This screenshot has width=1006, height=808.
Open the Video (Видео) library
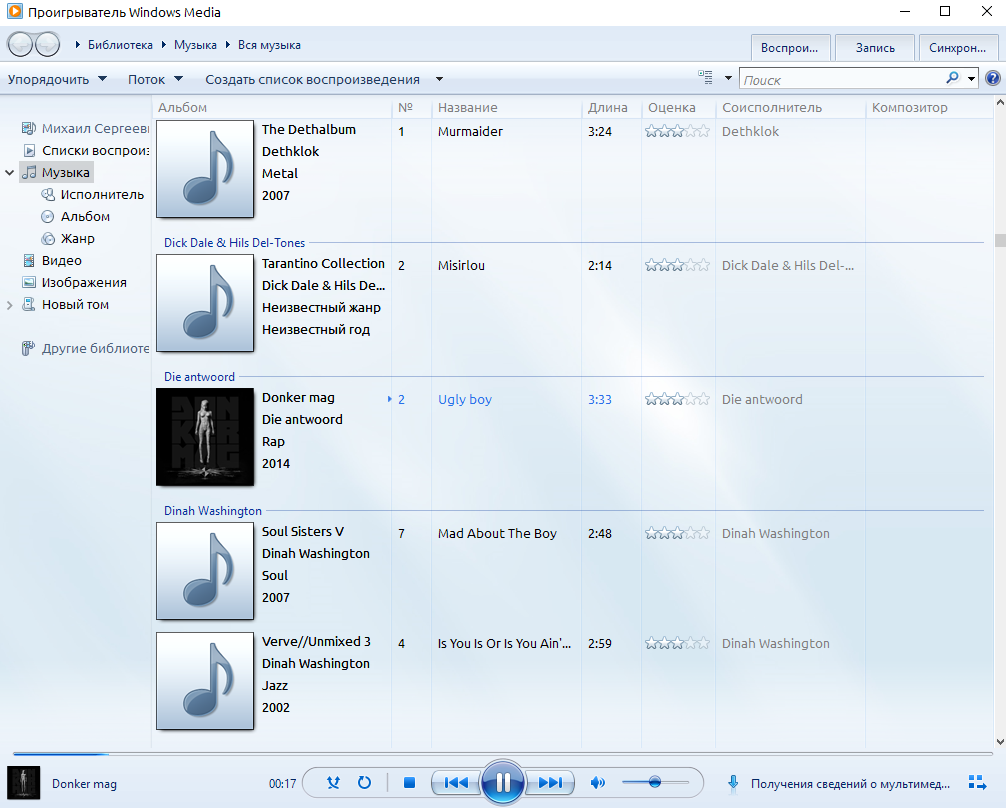[x=52, y=260]
